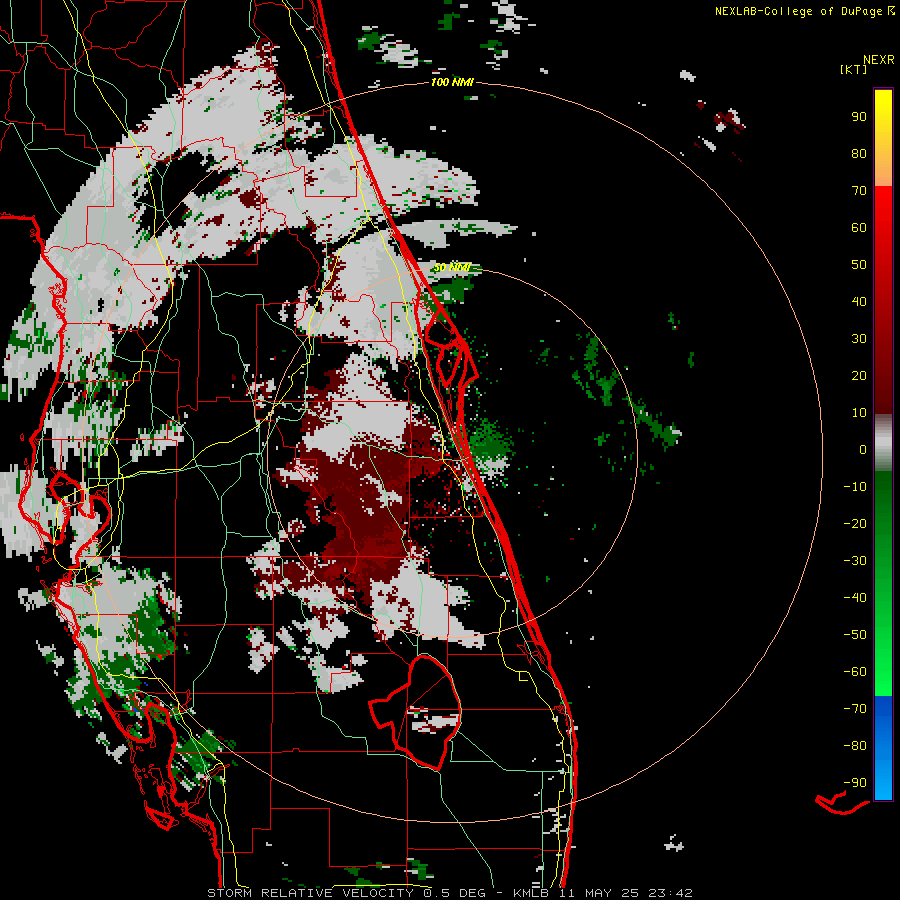
Task: Click the 40 value on the velocity scale
Action: pyautogui.click(x=859, y=301)
